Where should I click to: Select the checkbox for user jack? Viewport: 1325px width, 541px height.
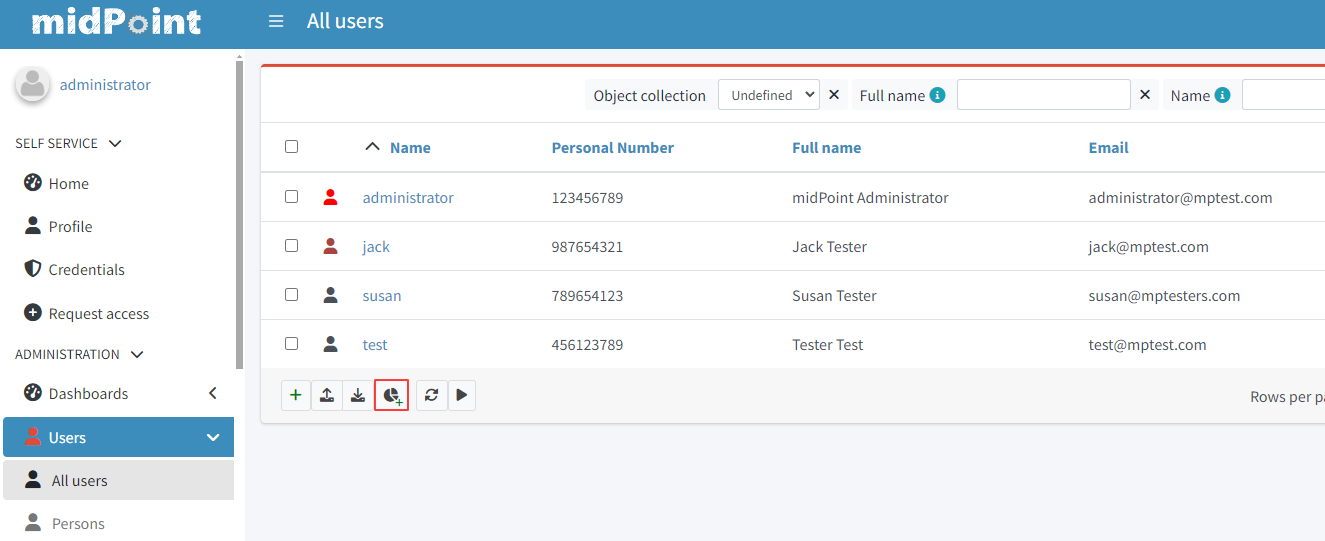291,246
